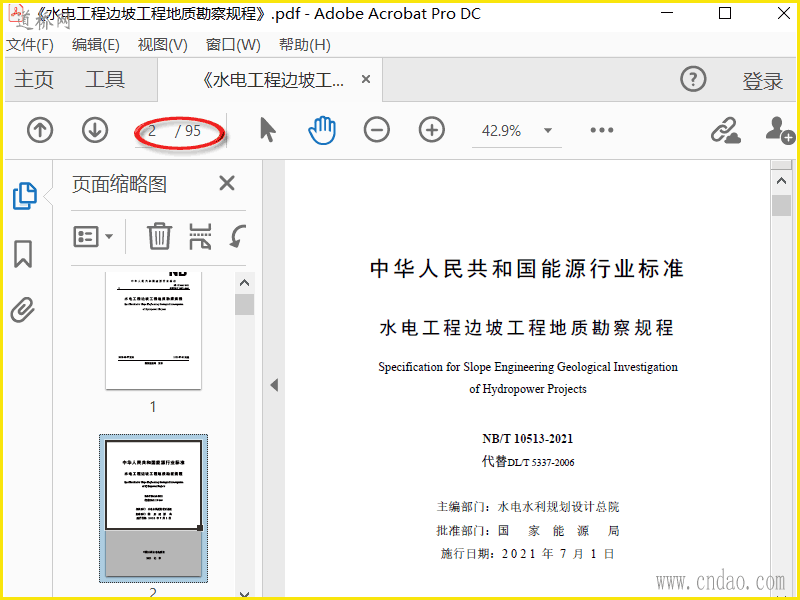
Task: Zoom out with the minus button
Action: [377, 130]
